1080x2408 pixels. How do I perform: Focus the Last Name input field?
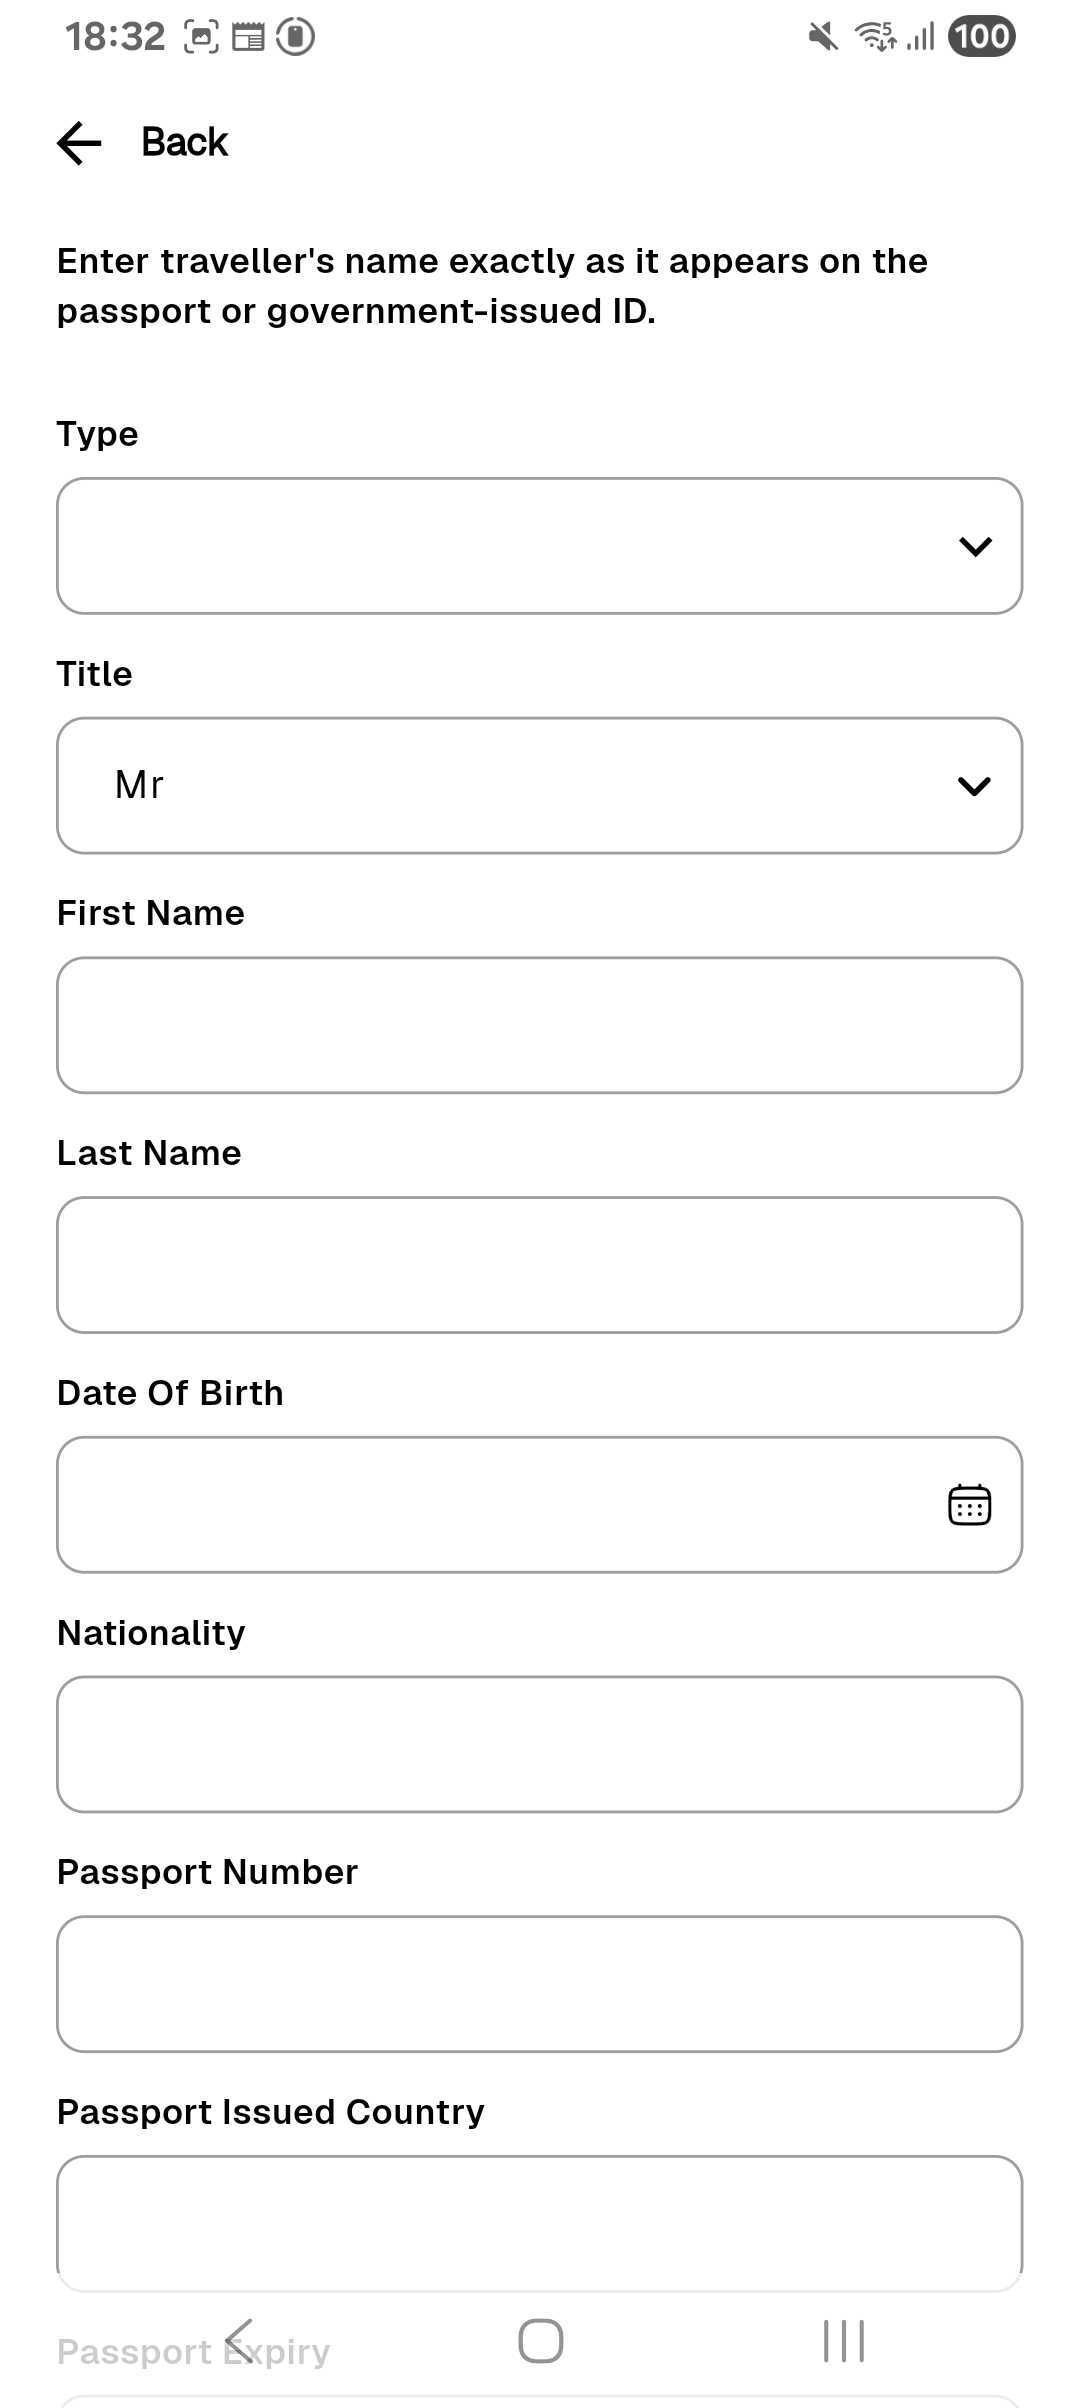click(x=539, y=1265)
